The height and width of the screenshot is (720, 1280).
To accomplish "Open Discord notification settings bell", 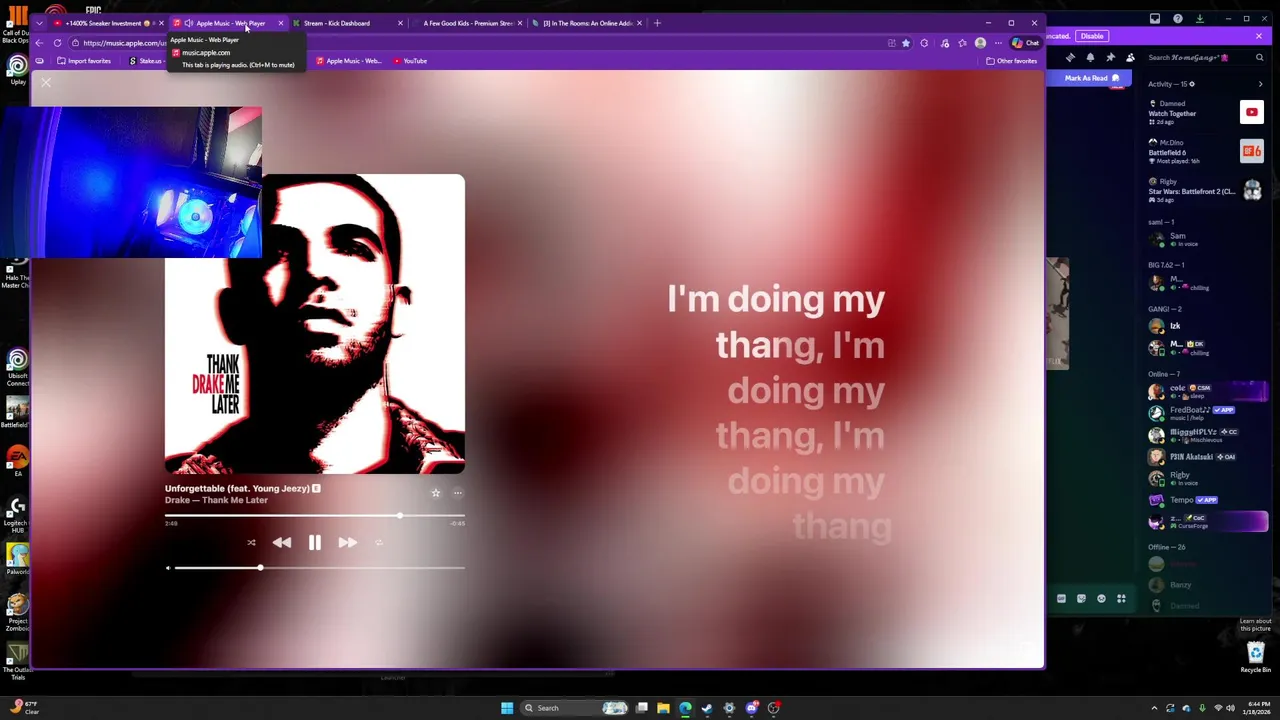I will point(1090,58).
